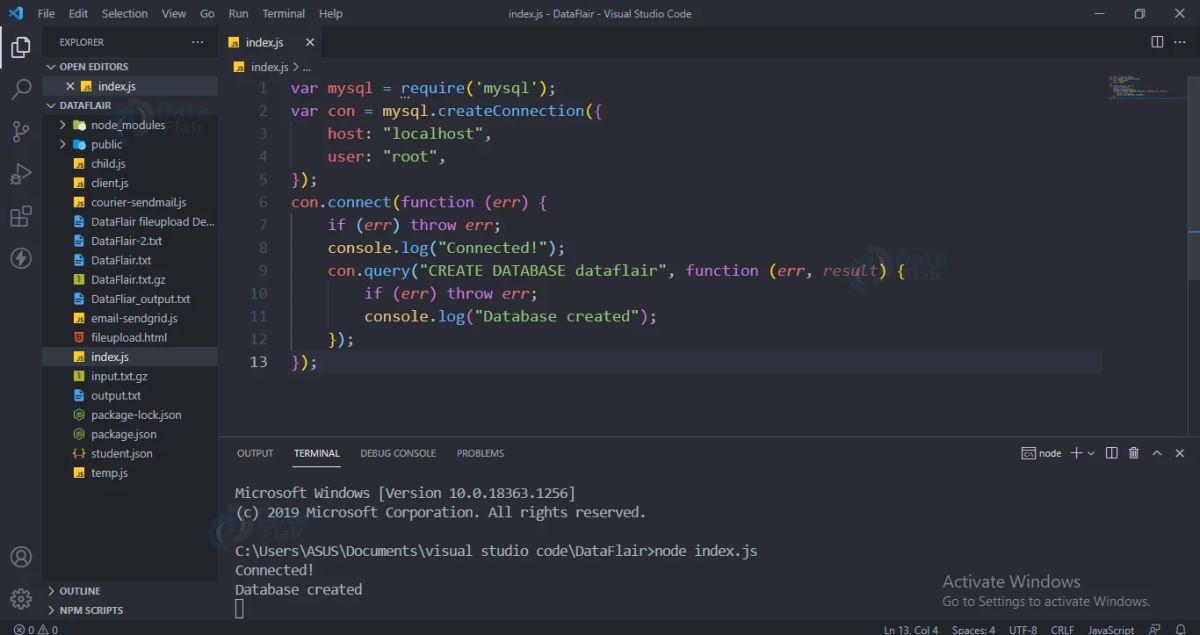
Task: Open the Accounts menu icon
Action: (21, 557)
